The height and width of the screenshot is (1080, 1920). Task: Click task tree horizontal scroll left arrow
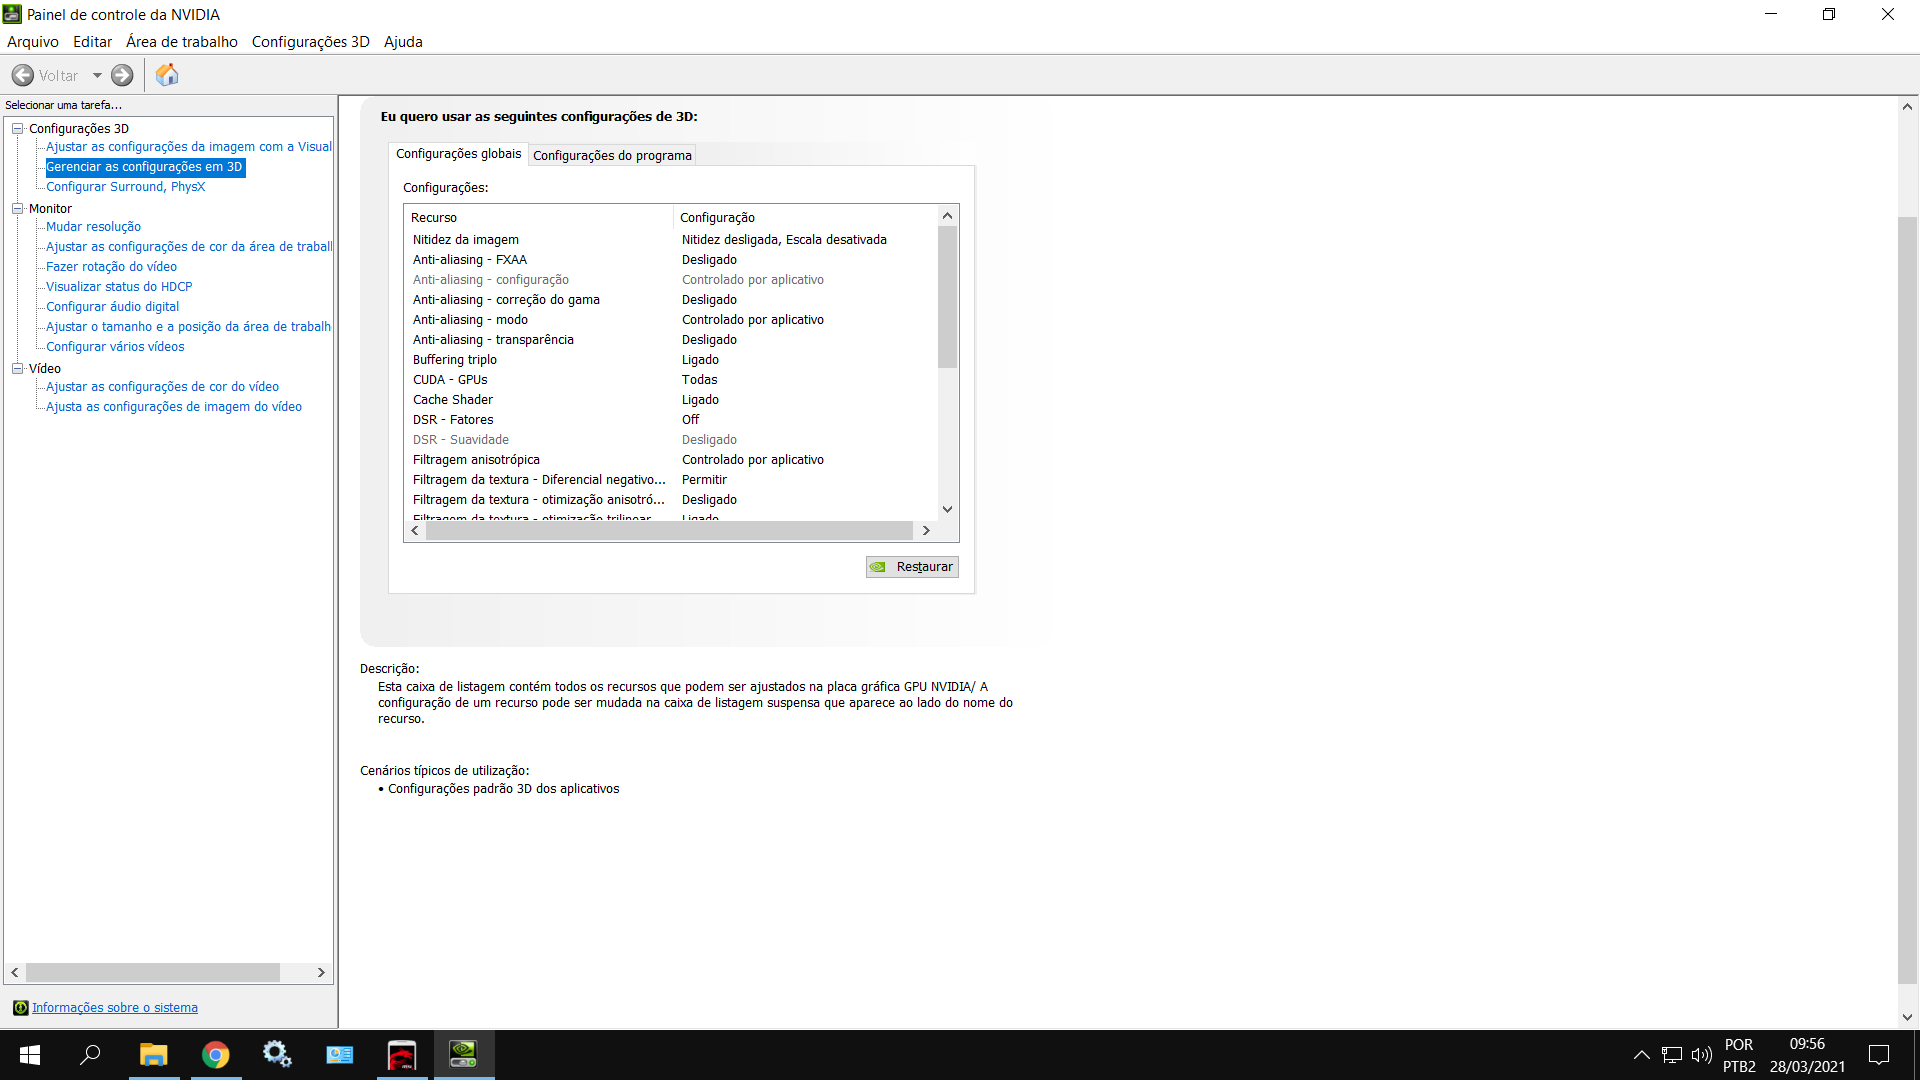(15, 972)
